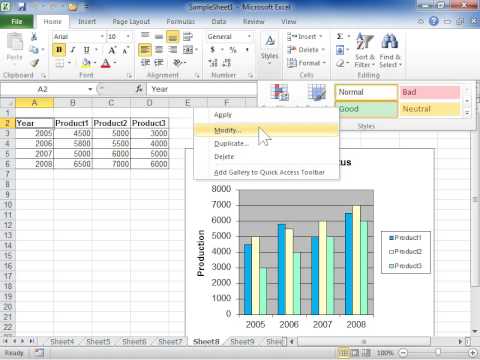
Task: Switch to the Formulas tab
Action: click(x=180, y=22)
